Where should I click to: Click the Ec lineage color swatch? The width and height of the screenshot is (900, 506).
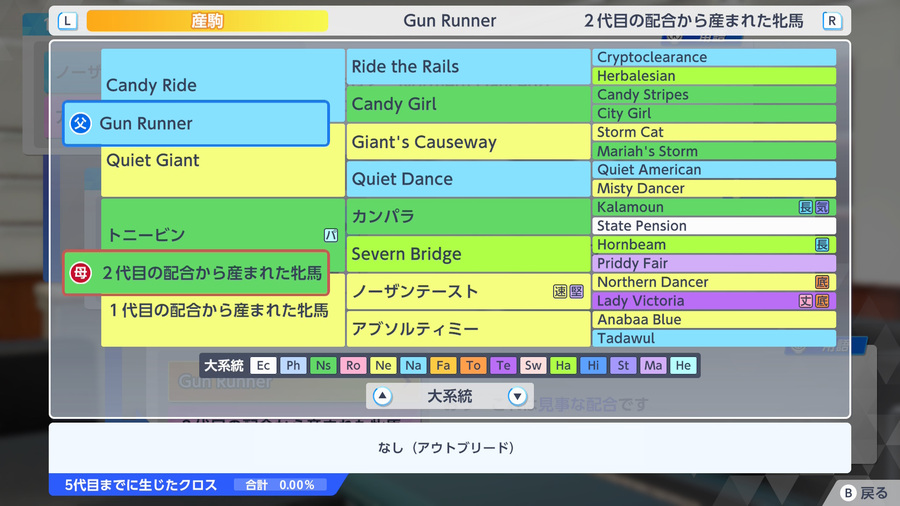pos(263,365)
